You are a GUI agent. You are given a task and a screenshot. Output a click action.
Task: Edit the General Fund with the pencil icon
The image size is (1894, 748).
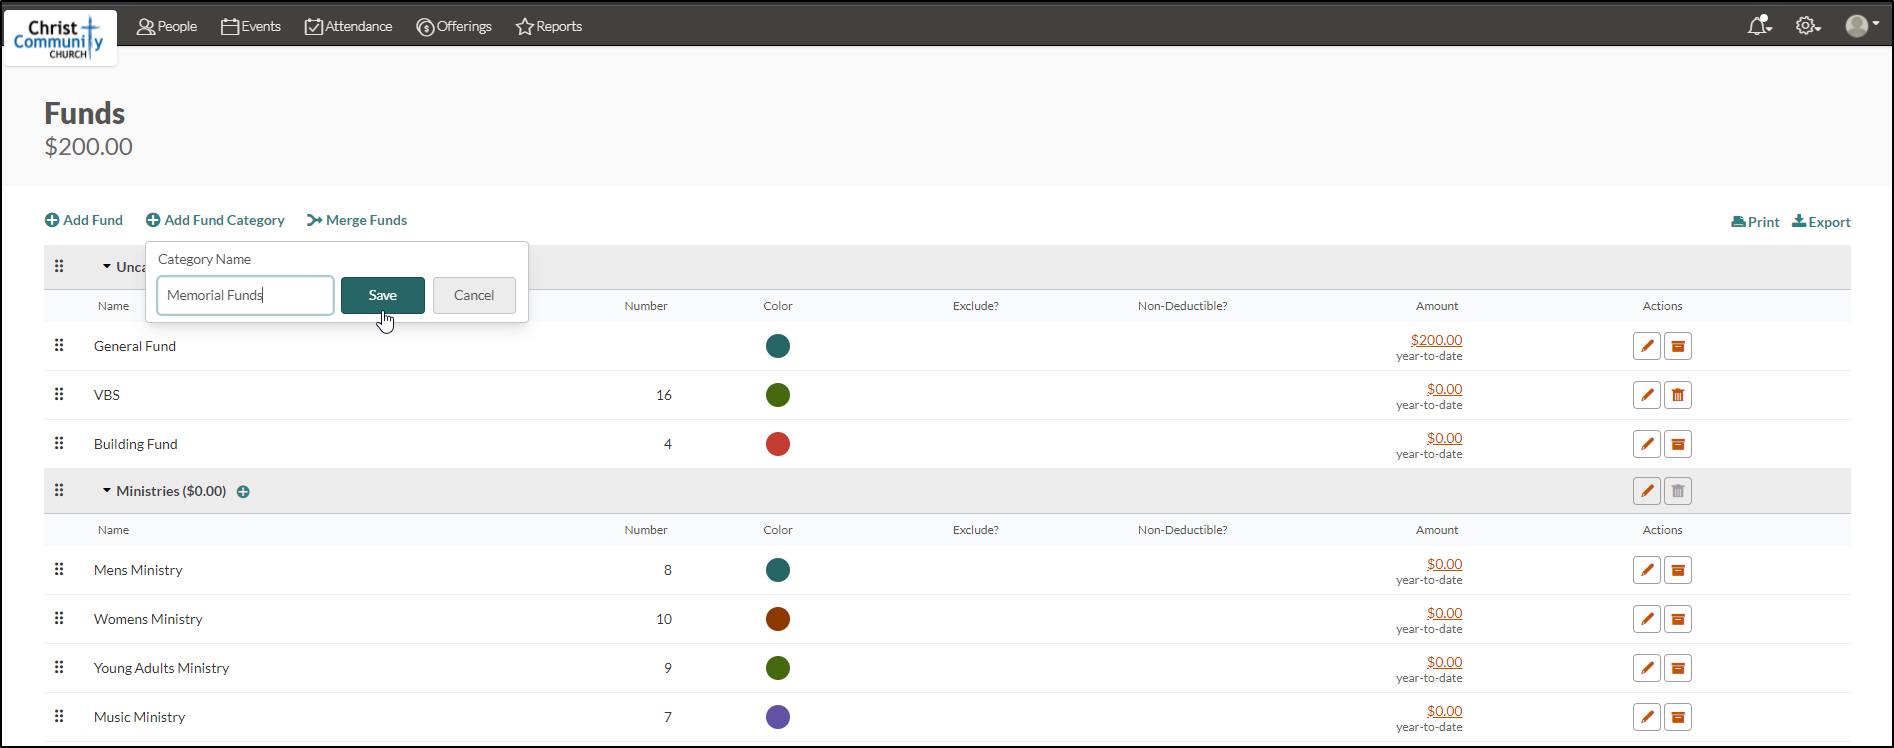point(1647,346)
